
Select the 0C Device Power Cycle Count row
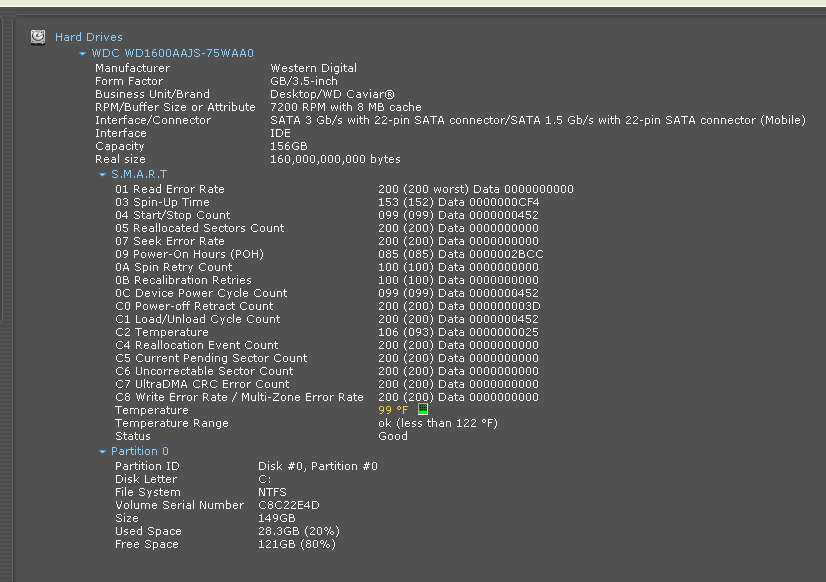coord(327,293)
